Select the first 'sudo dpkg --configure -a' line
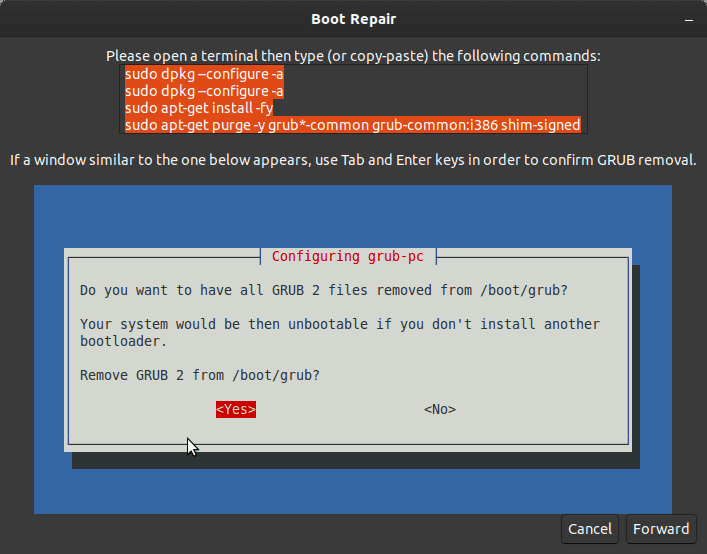707x554 pixels. coord(204,74)
